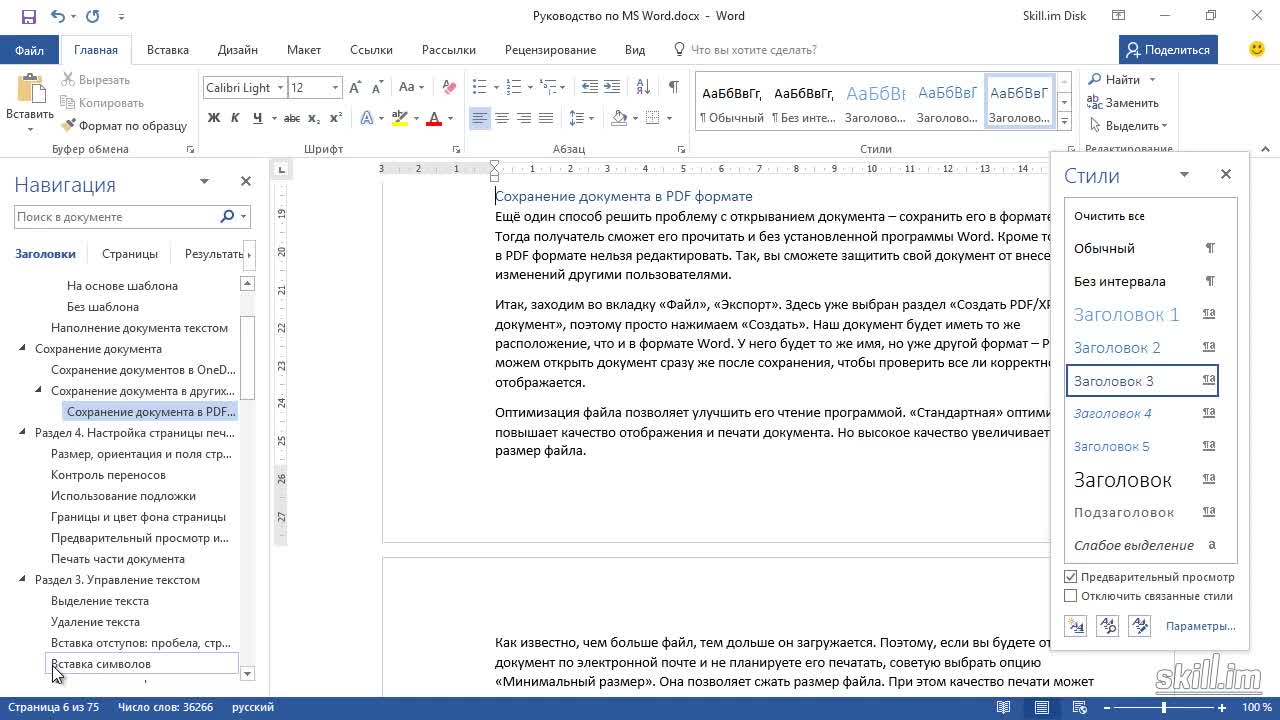Viewport: 1280px width, 720px height.
Task: Apply subscript formatting
Action: coord(314,118)
